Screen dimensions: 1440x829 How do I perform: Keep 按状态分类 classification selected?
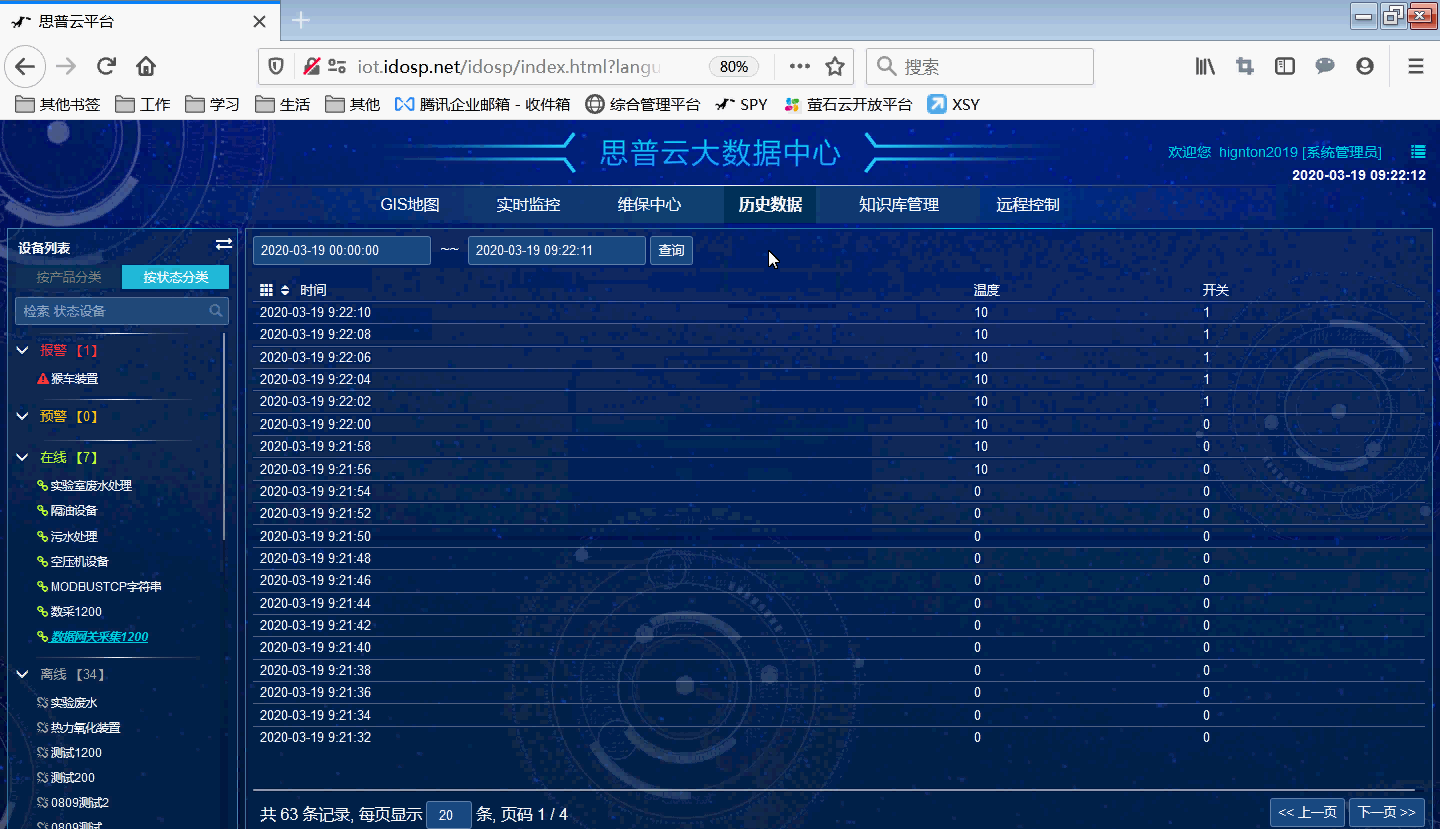click(175, 276)
